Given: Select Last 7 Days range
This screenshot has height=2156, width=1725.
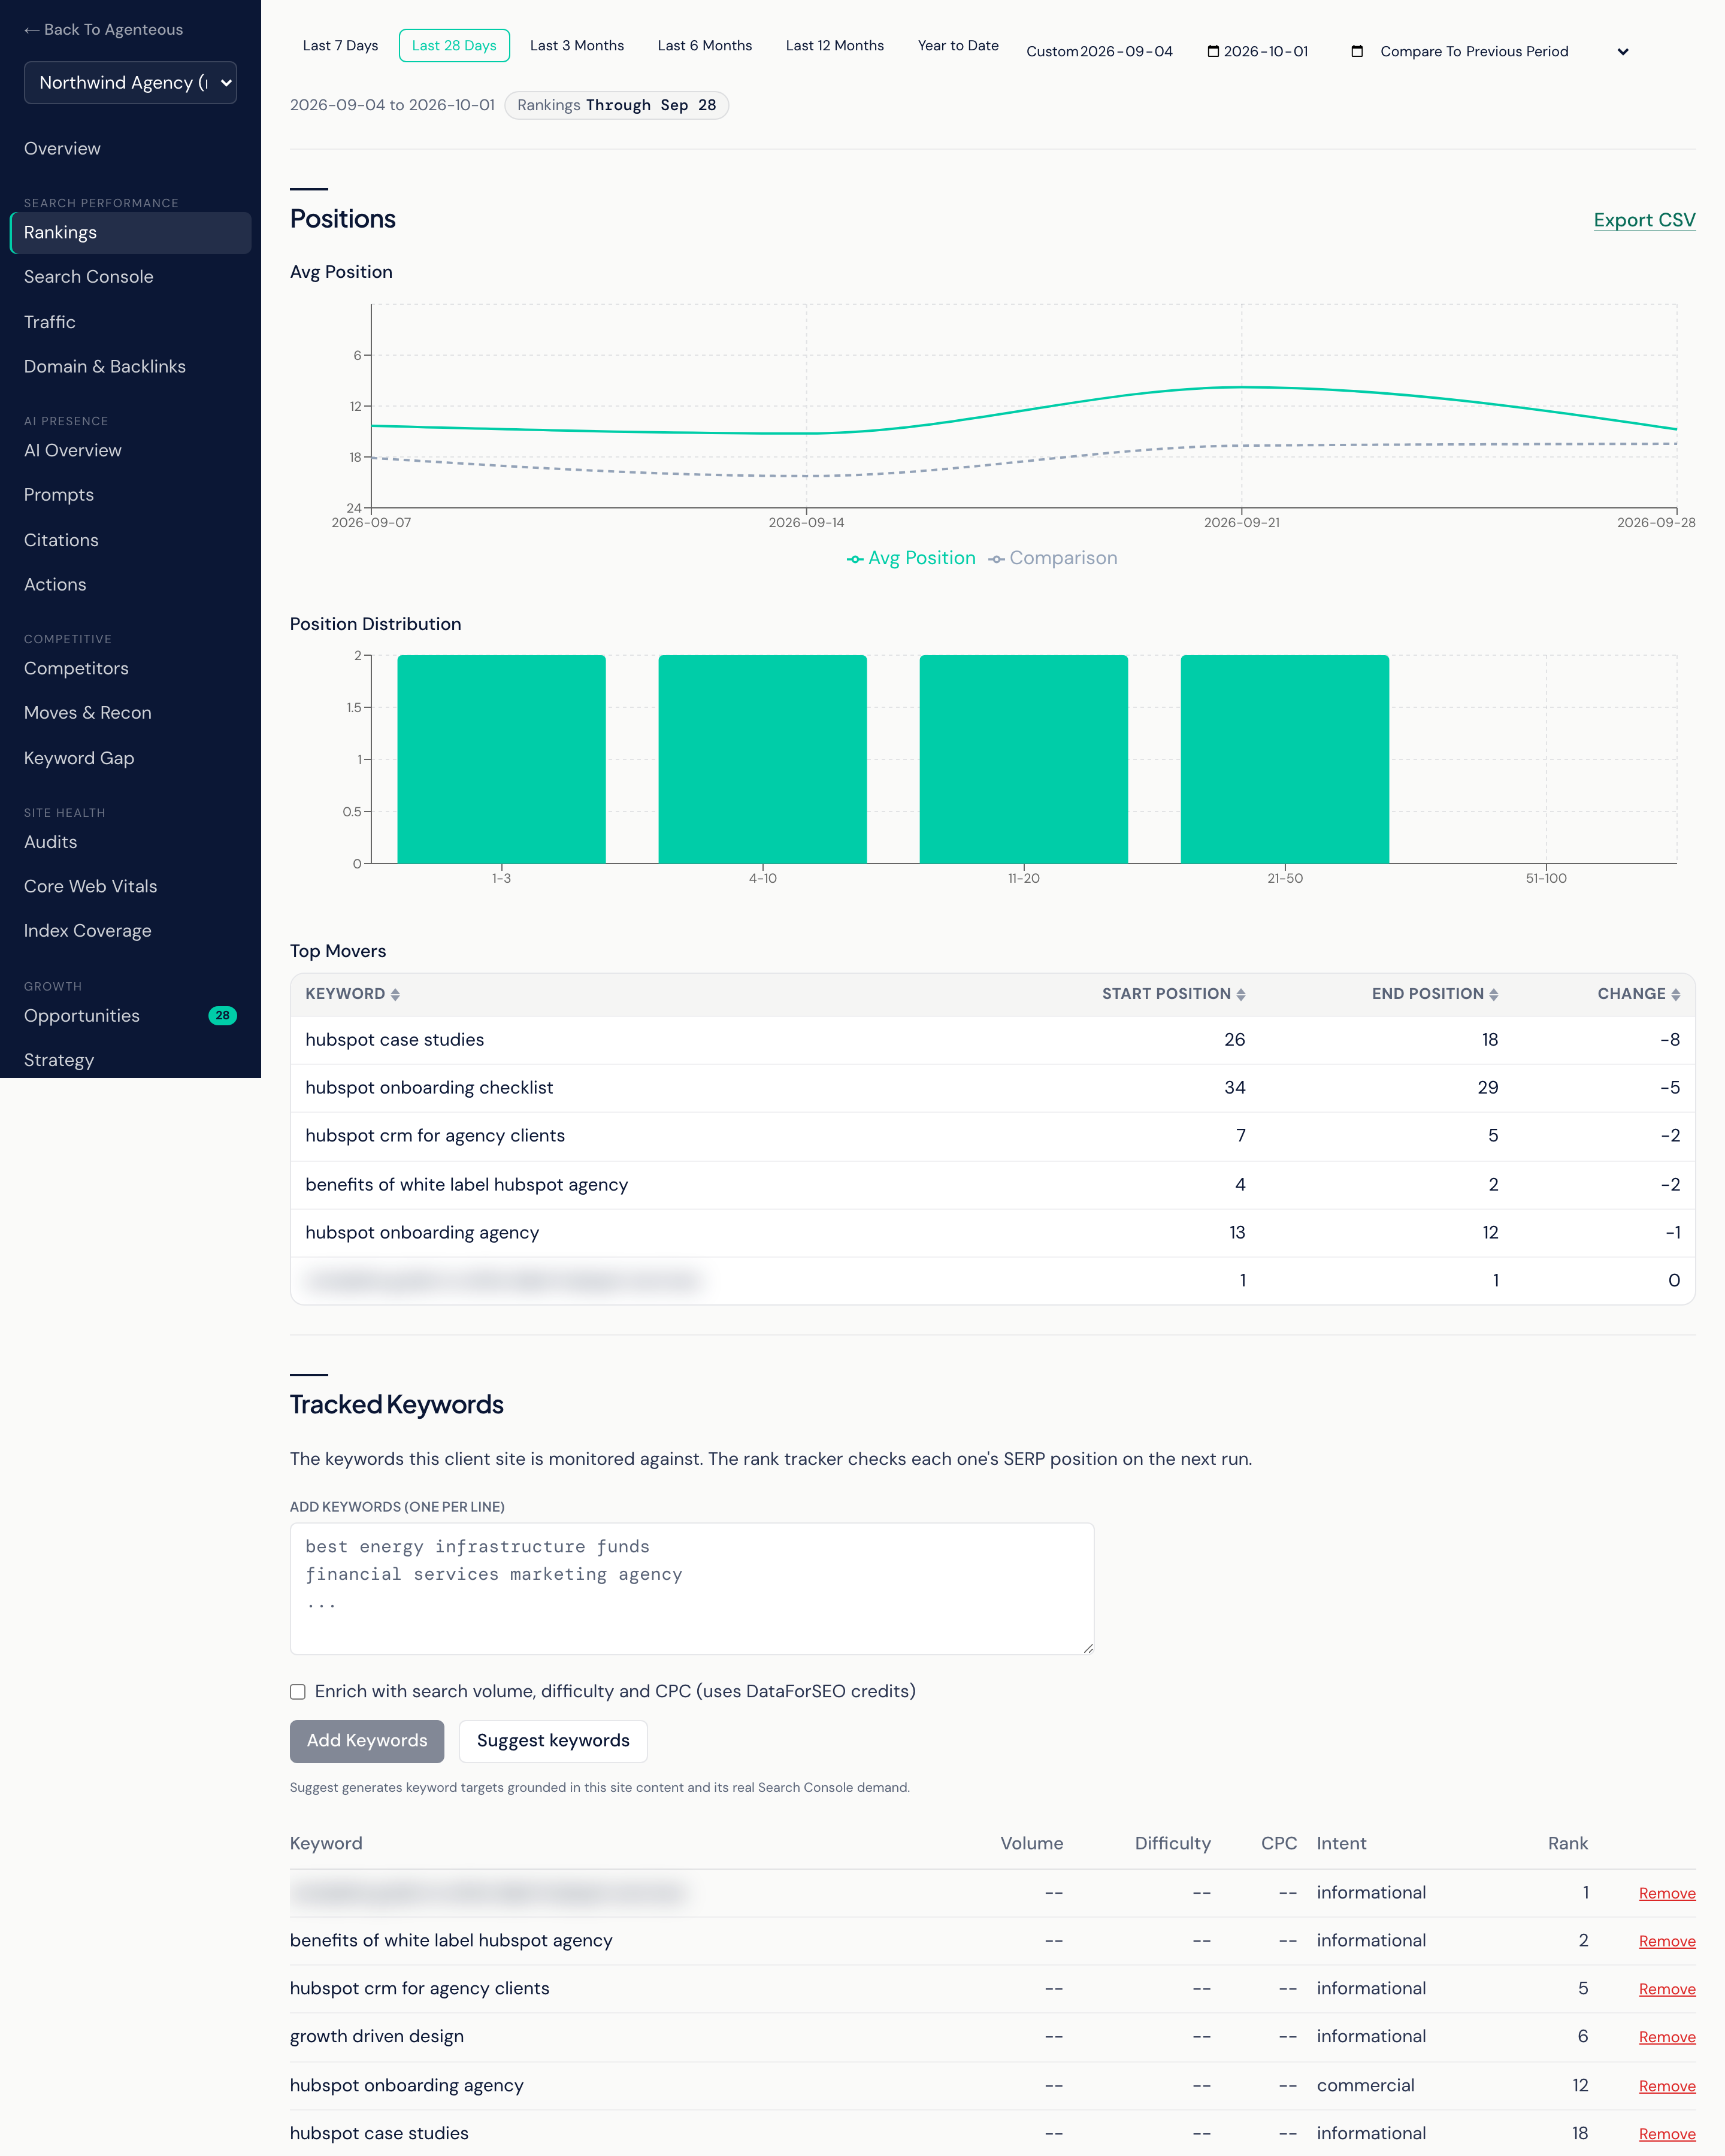Looking at the screenshot, I should 340,46.
